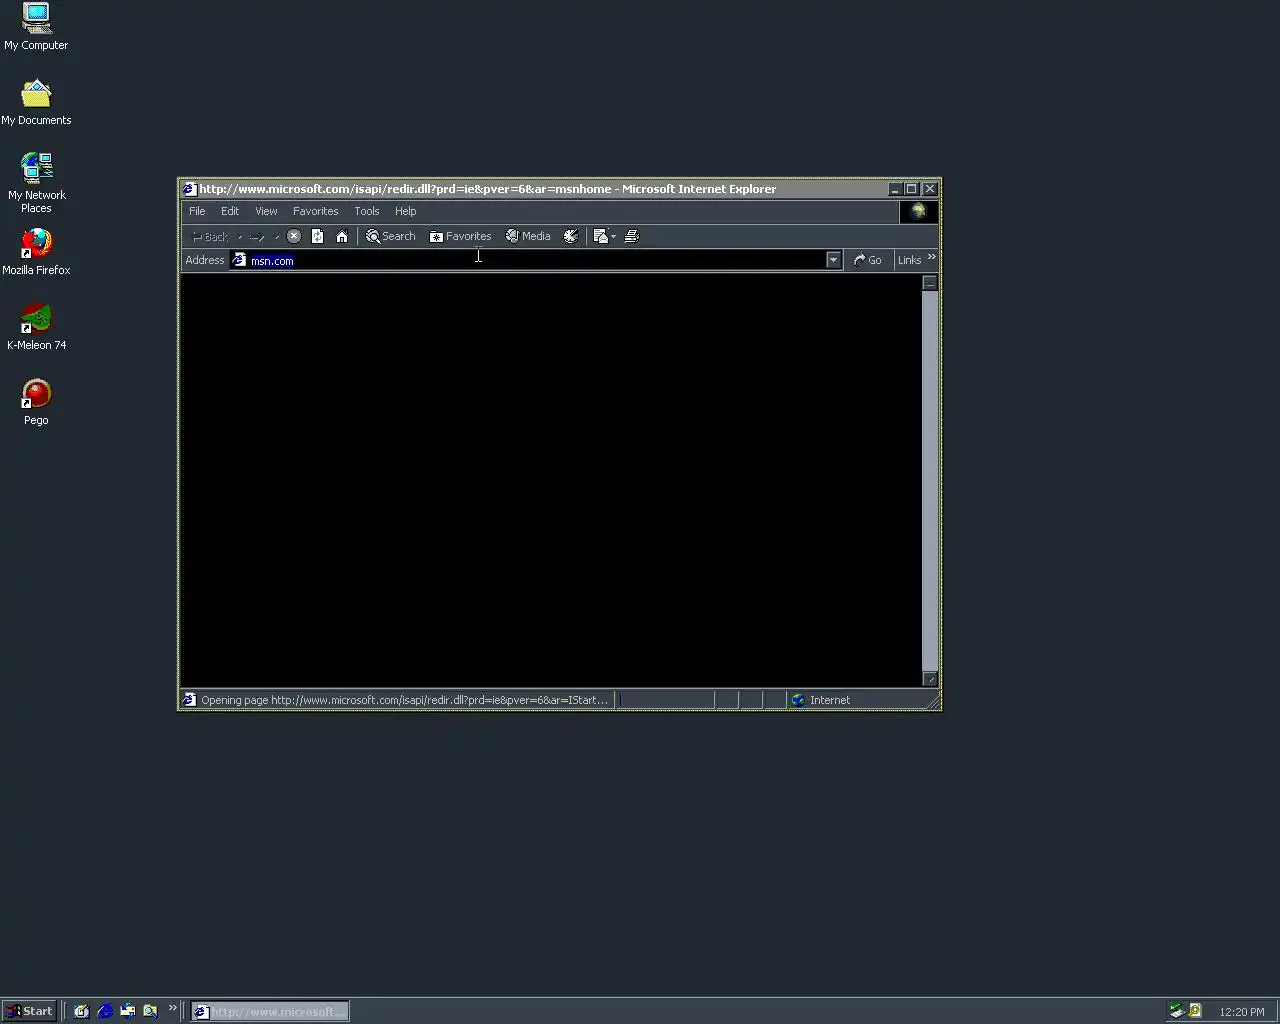Image resolution: width=1280 pixels, height=1024 pixels.
Task: Click the Links toolbar label
Action: [909, 260]
